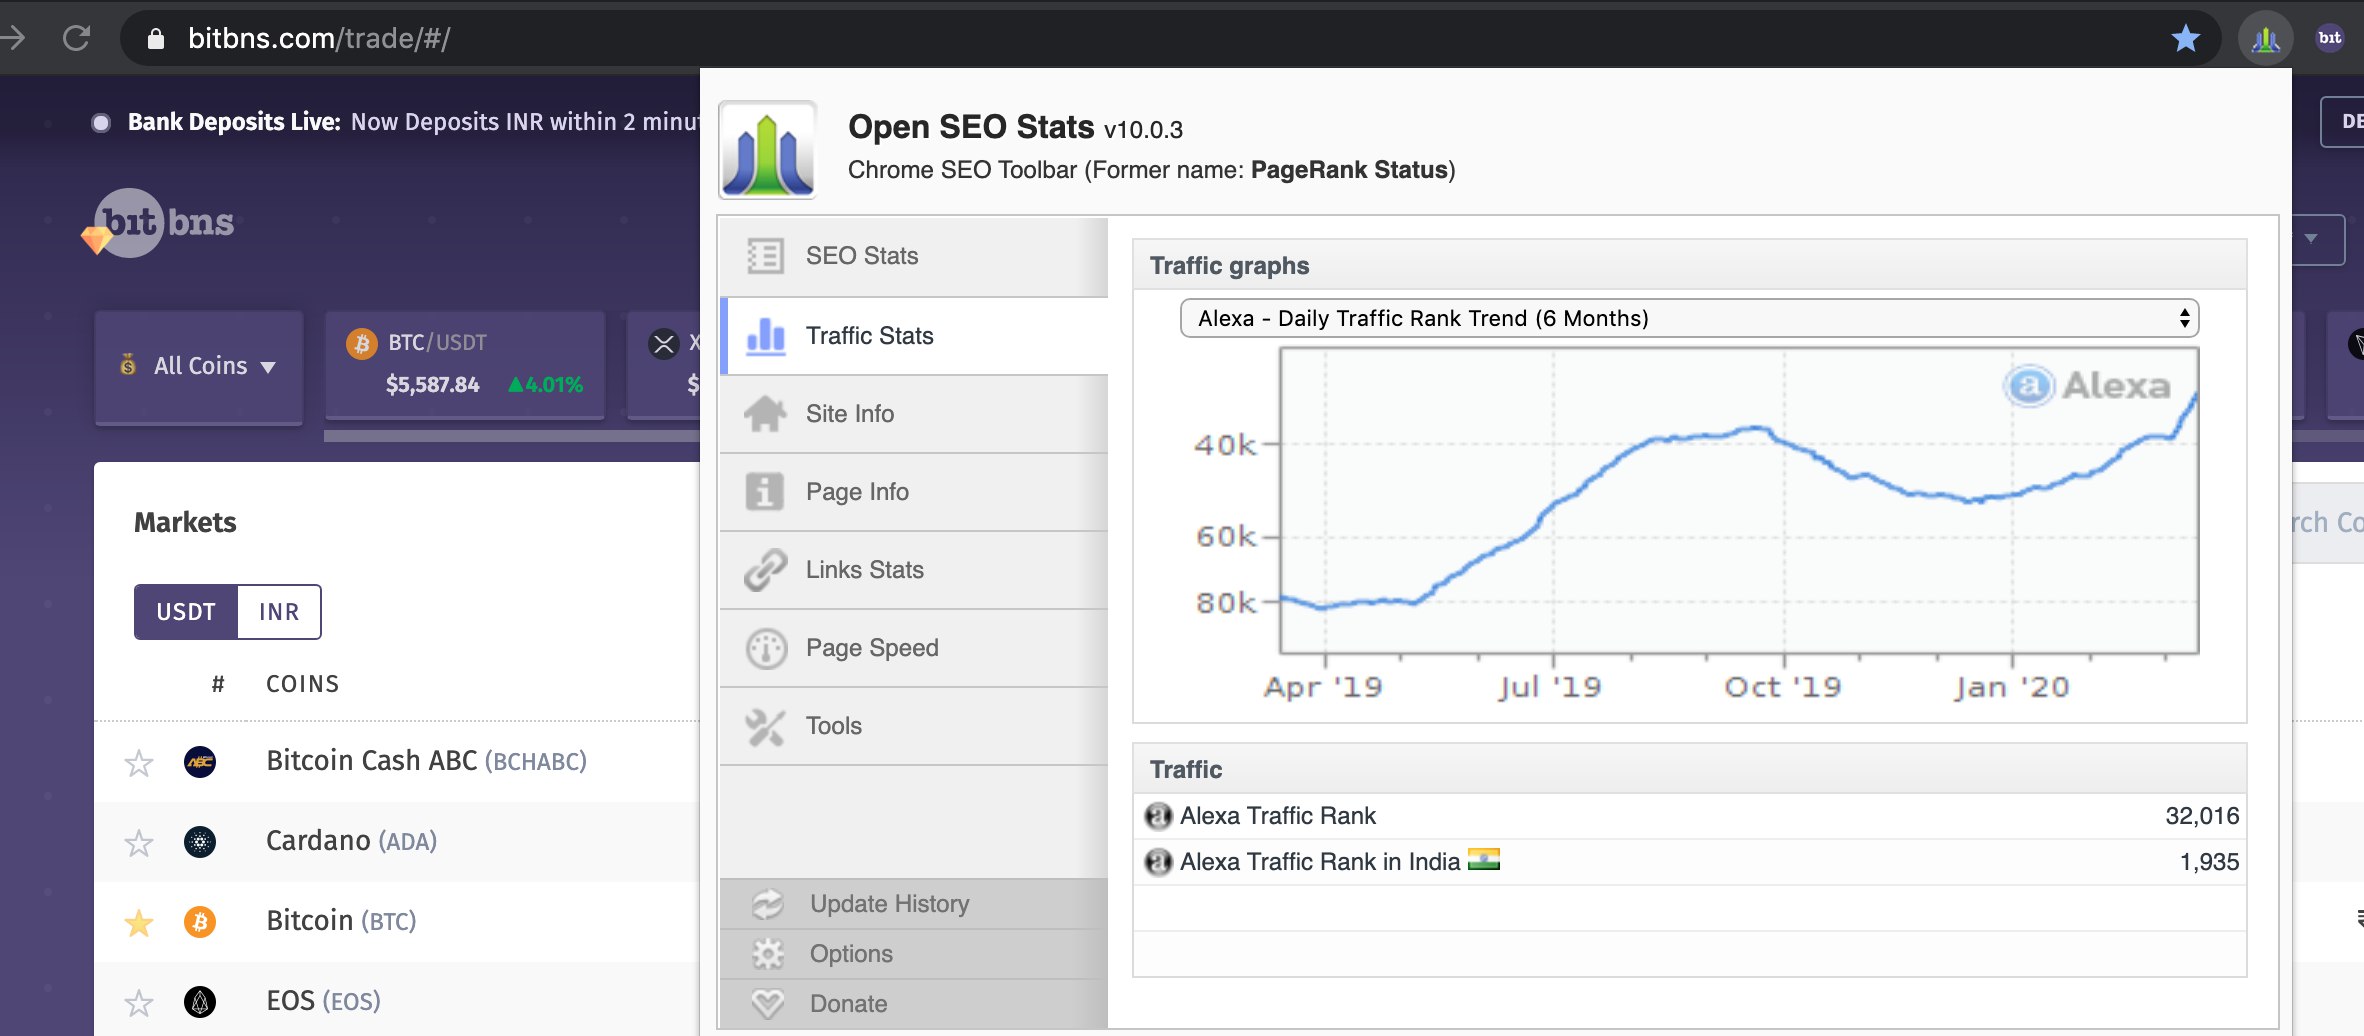Reload the page using the refresh icon

[76, 38]
